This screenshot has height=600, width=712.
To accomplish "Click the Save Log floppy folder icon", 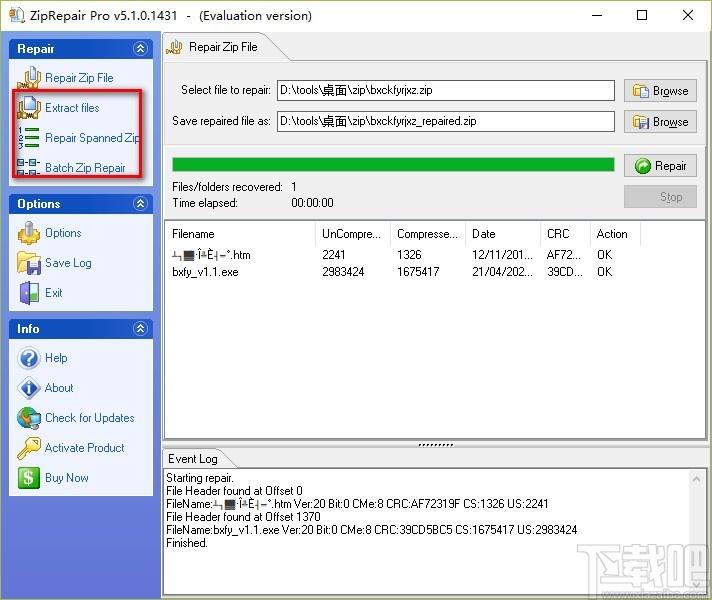I will coord(29,263).
